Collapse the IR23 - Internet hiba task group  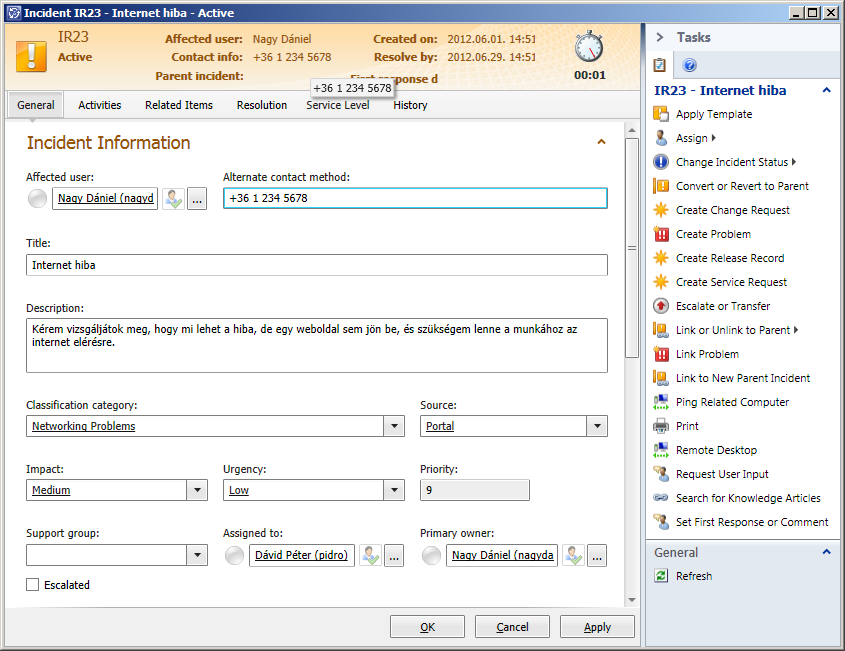826,90
